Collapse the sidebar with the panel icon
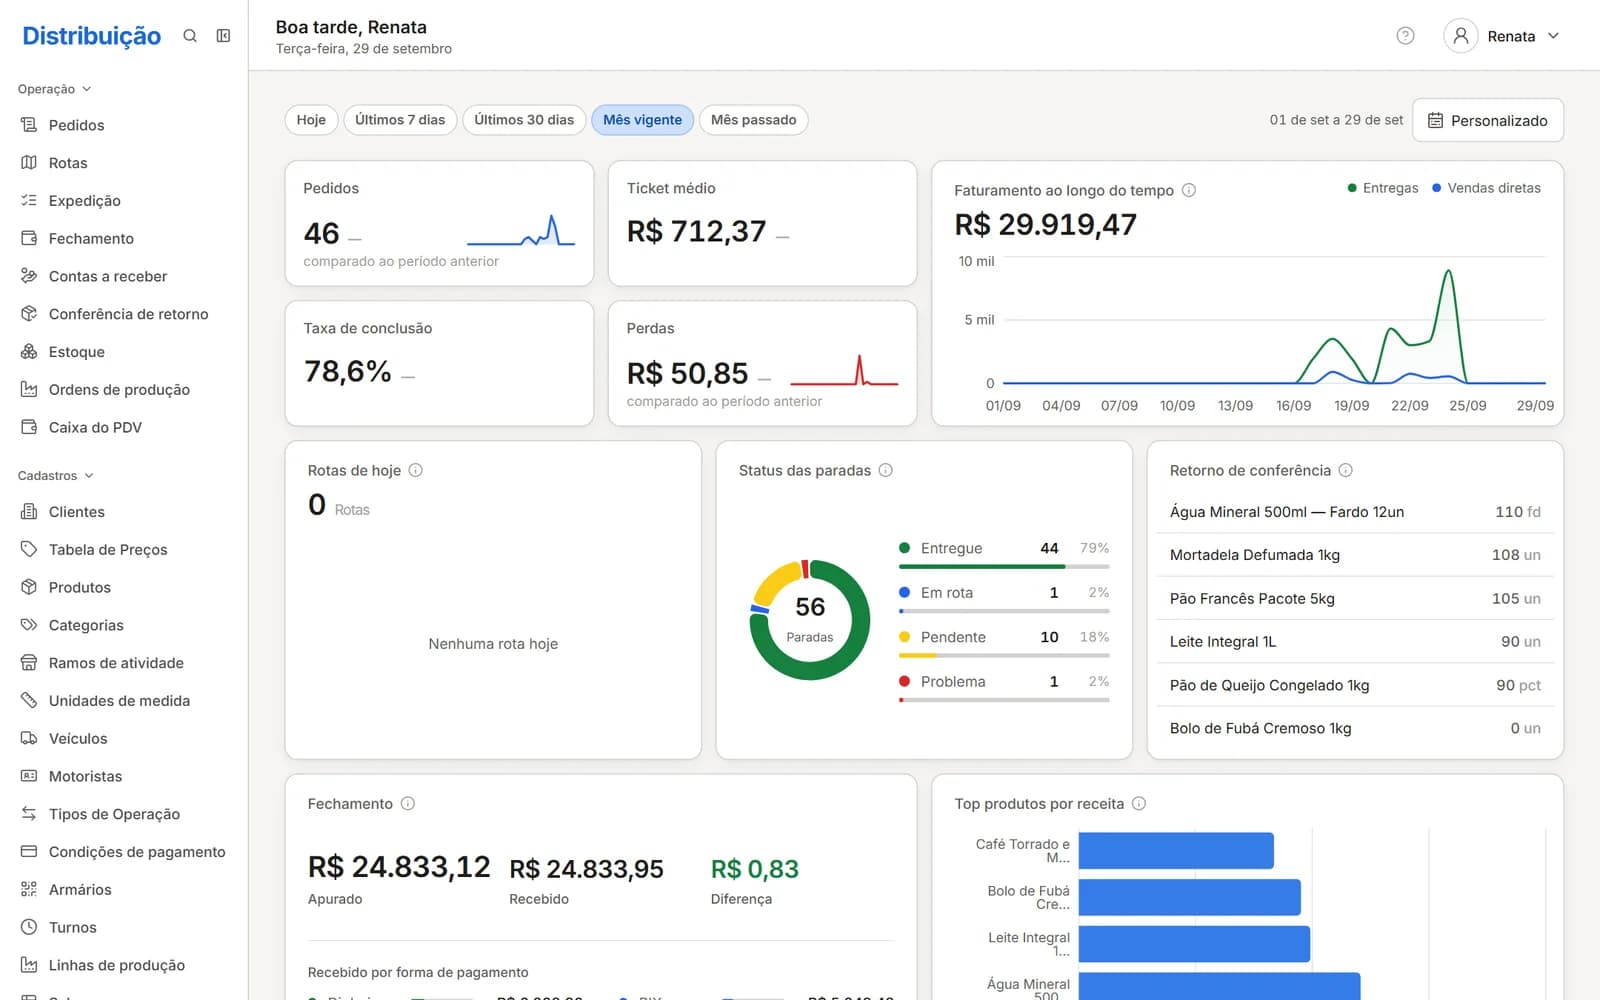Viewport: 1600px width, 1000px height. pyautogui.click(x=223, y=36)
